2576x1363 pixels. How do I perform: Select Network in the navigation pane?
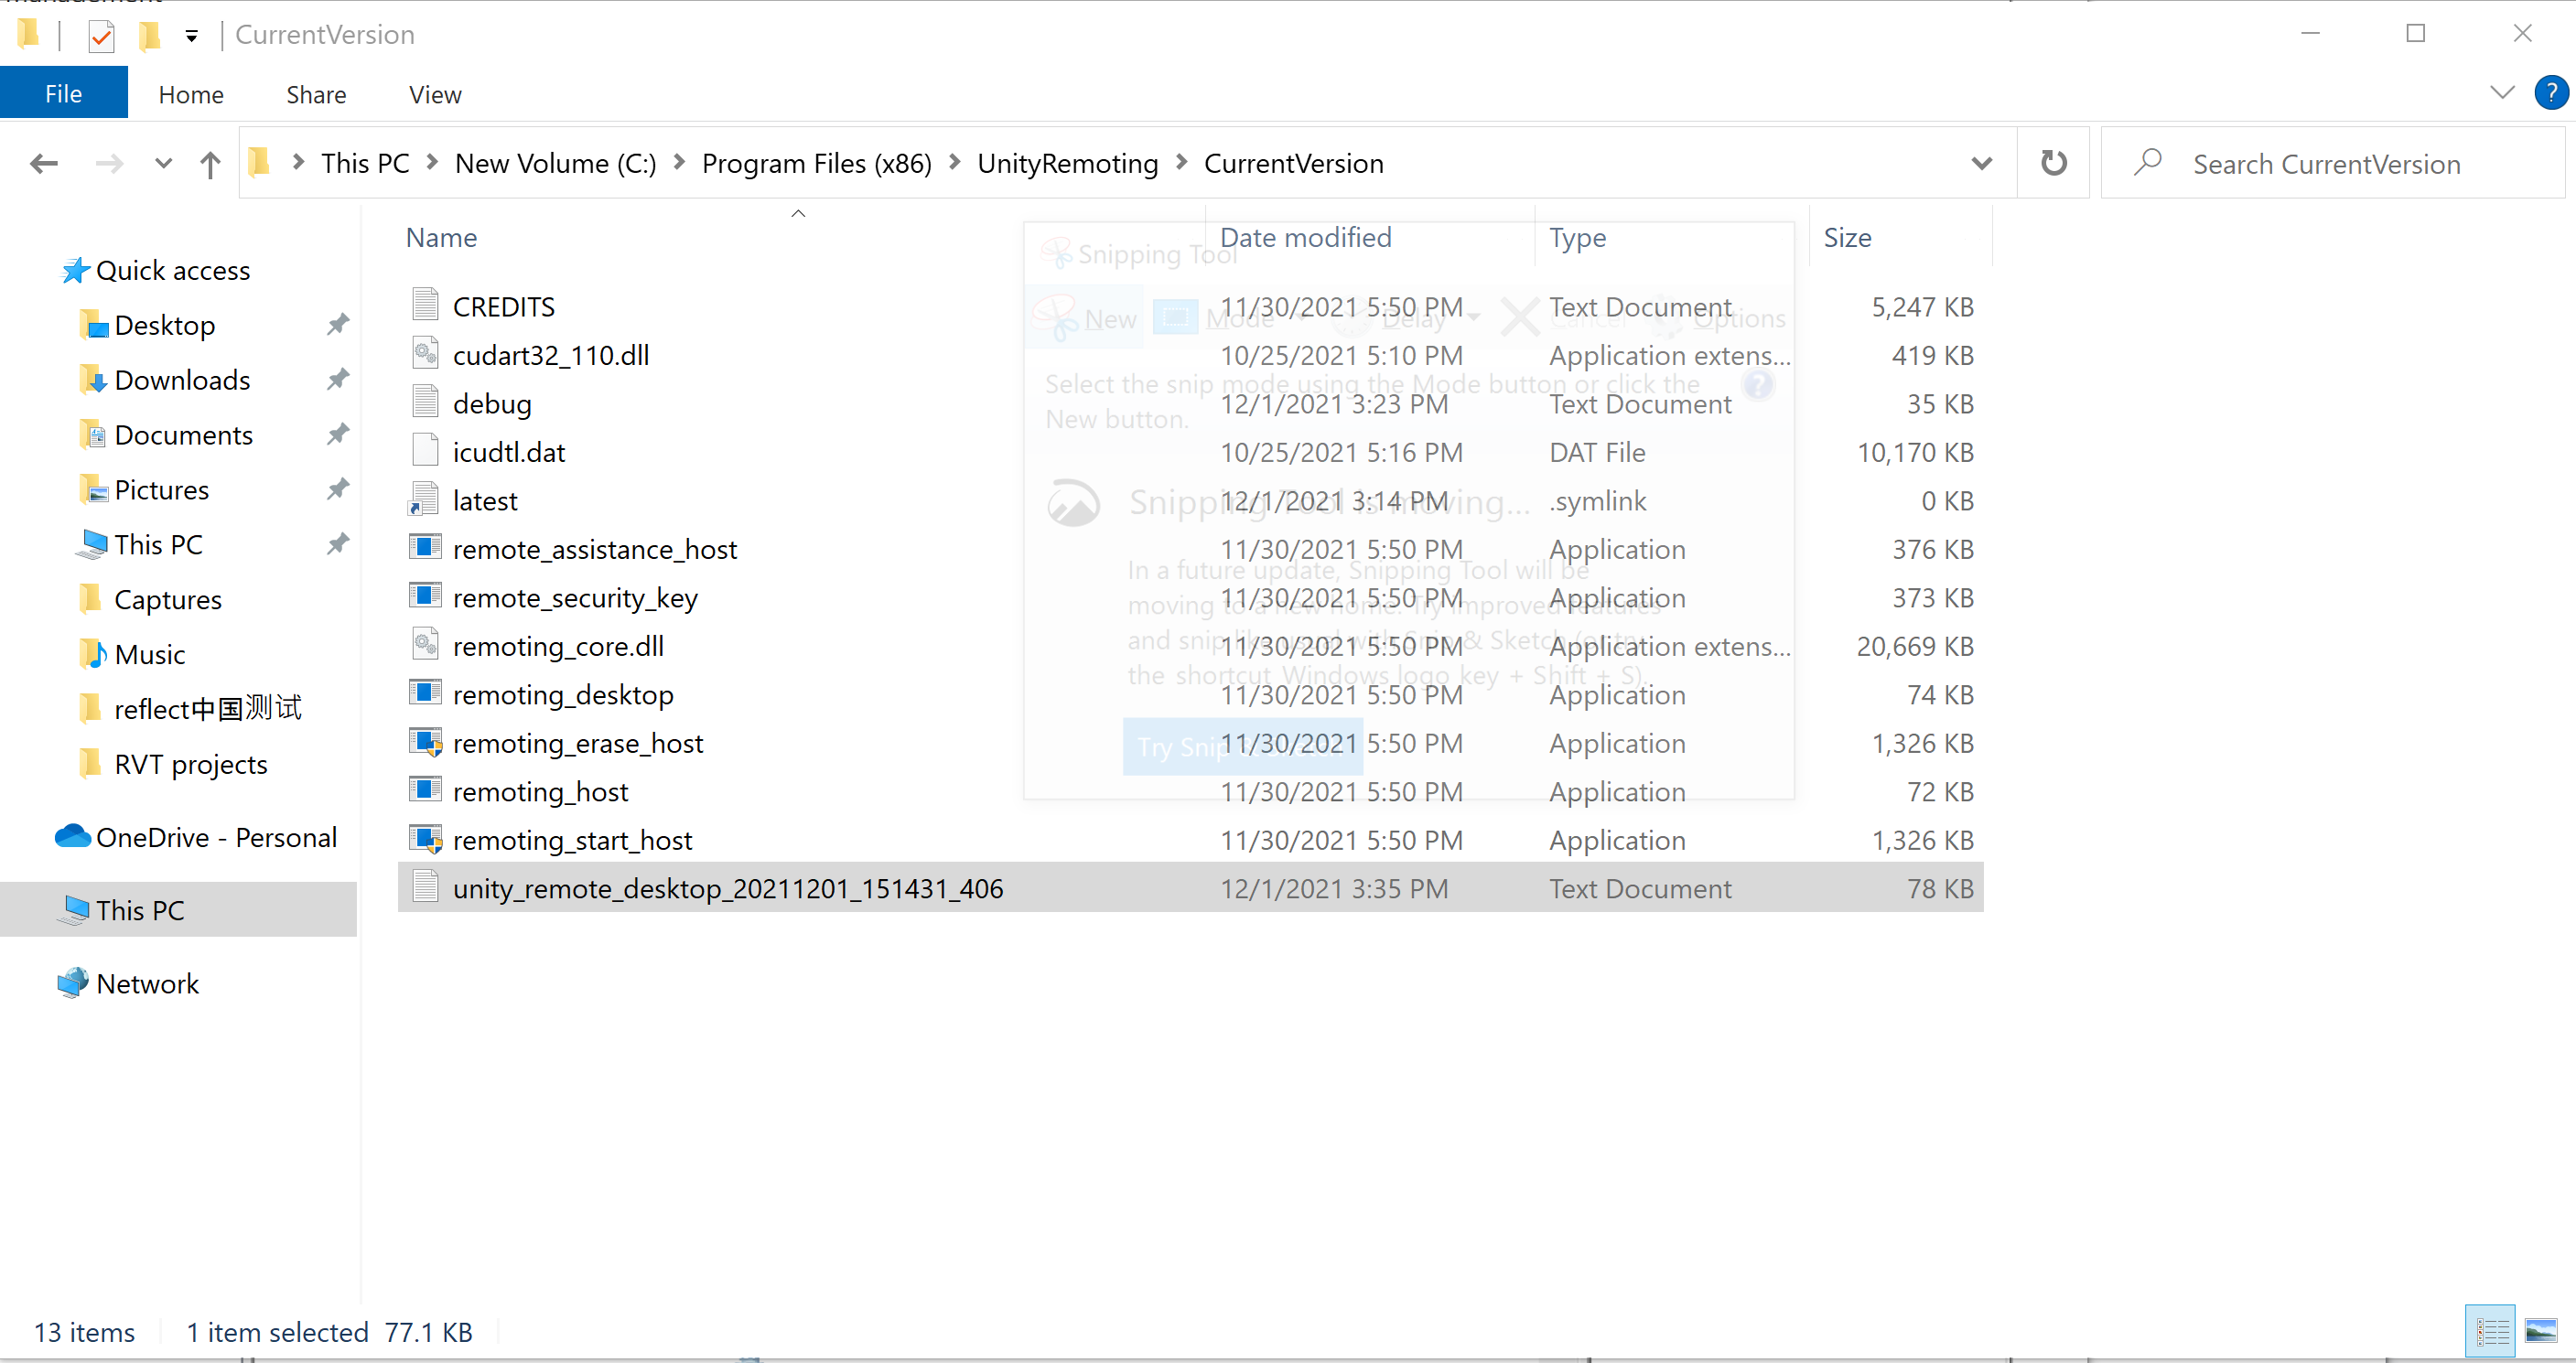(147, 984)
